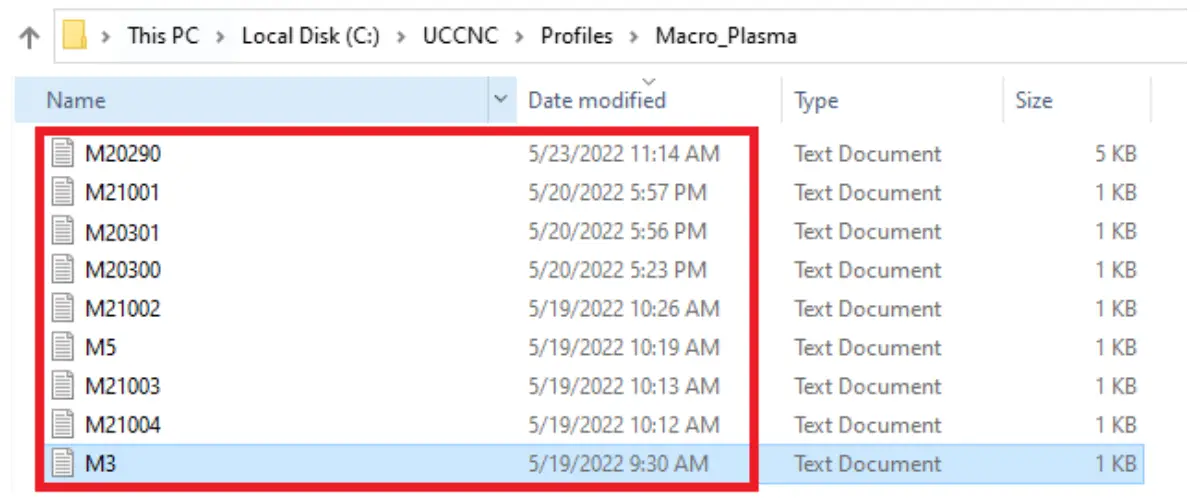Click the M21003 text file icon
Image resolution: width=1204 pixels, height=498 pixels.
coord(64,386)
